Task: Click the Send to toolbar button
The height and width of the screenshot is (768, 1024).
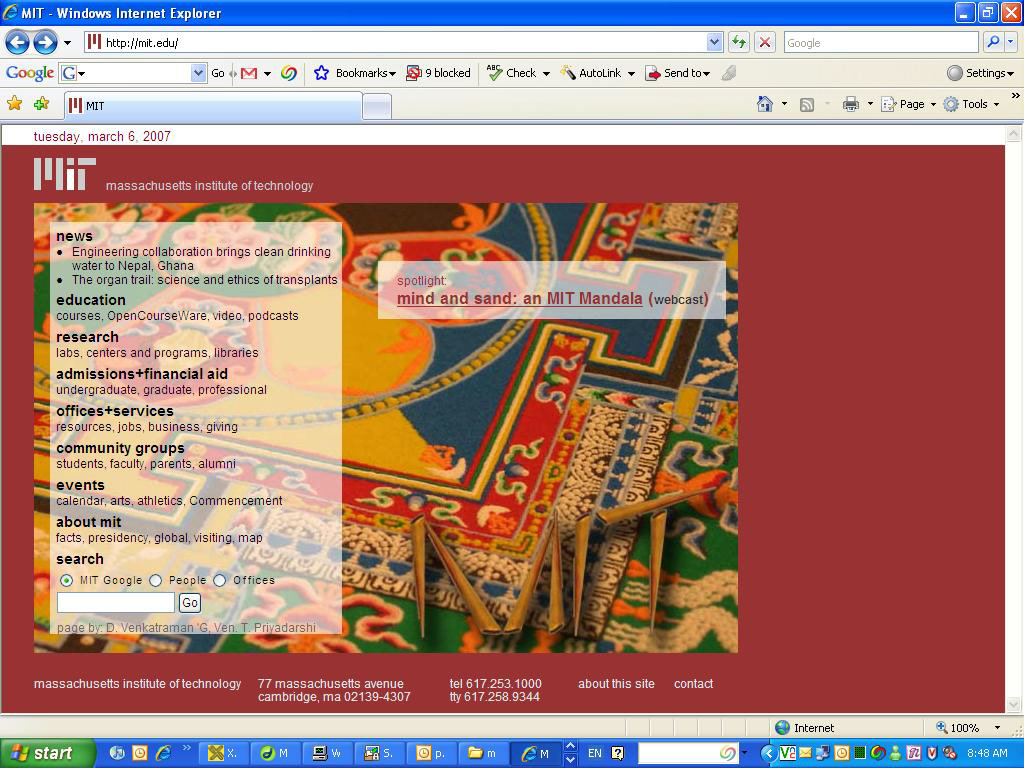Action: (x=678, y=73)
